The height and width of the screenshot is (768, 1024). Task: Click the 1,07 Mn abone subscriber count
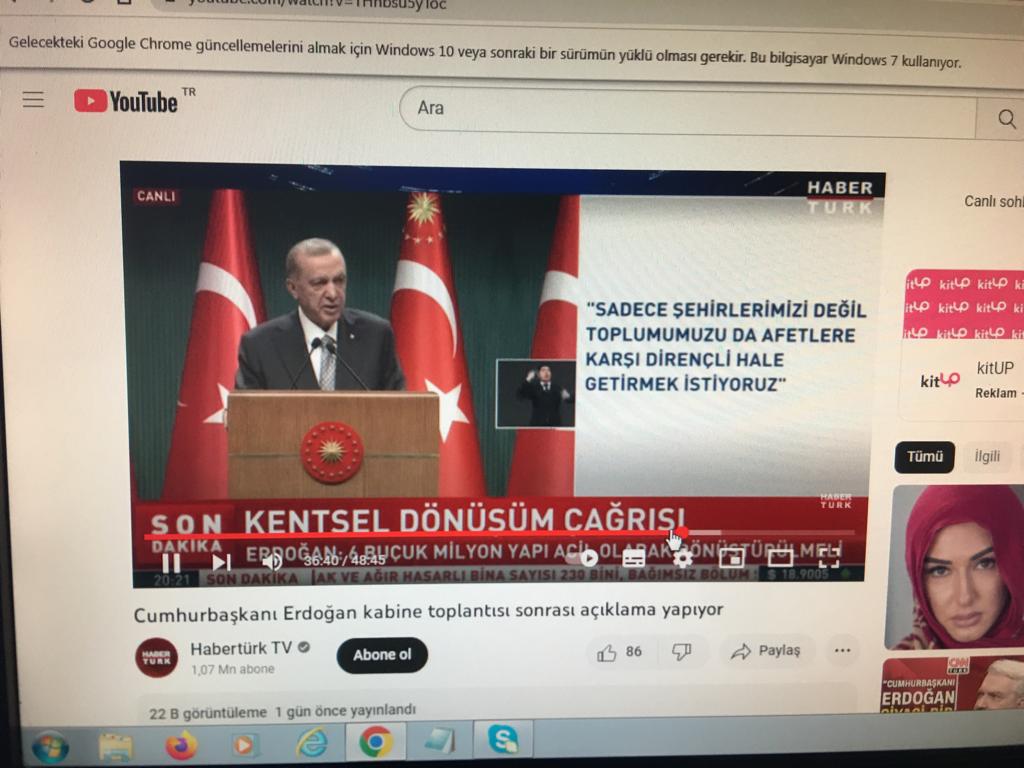[x=232, y=669]
